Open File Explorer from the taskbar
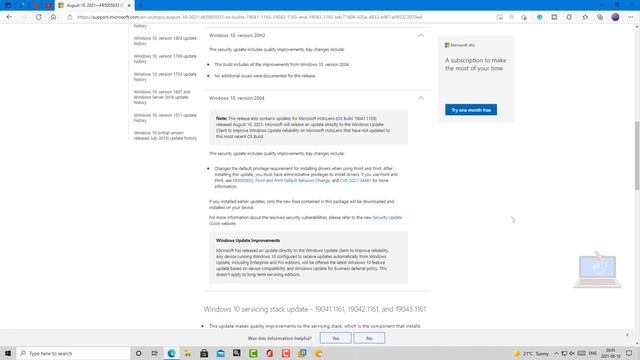640x360 pixels. pyautogui.click(x=188, y=353)
